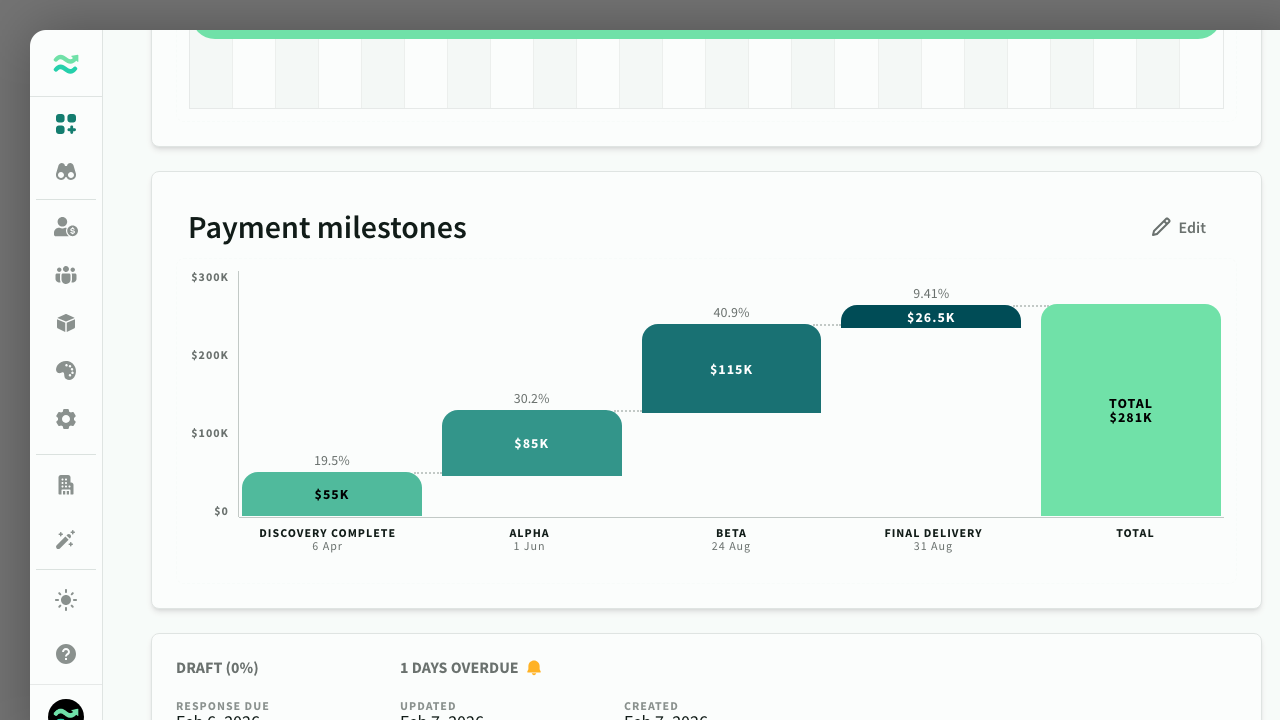Click the company building icon
1280x720 pixels.
point(65,484)
